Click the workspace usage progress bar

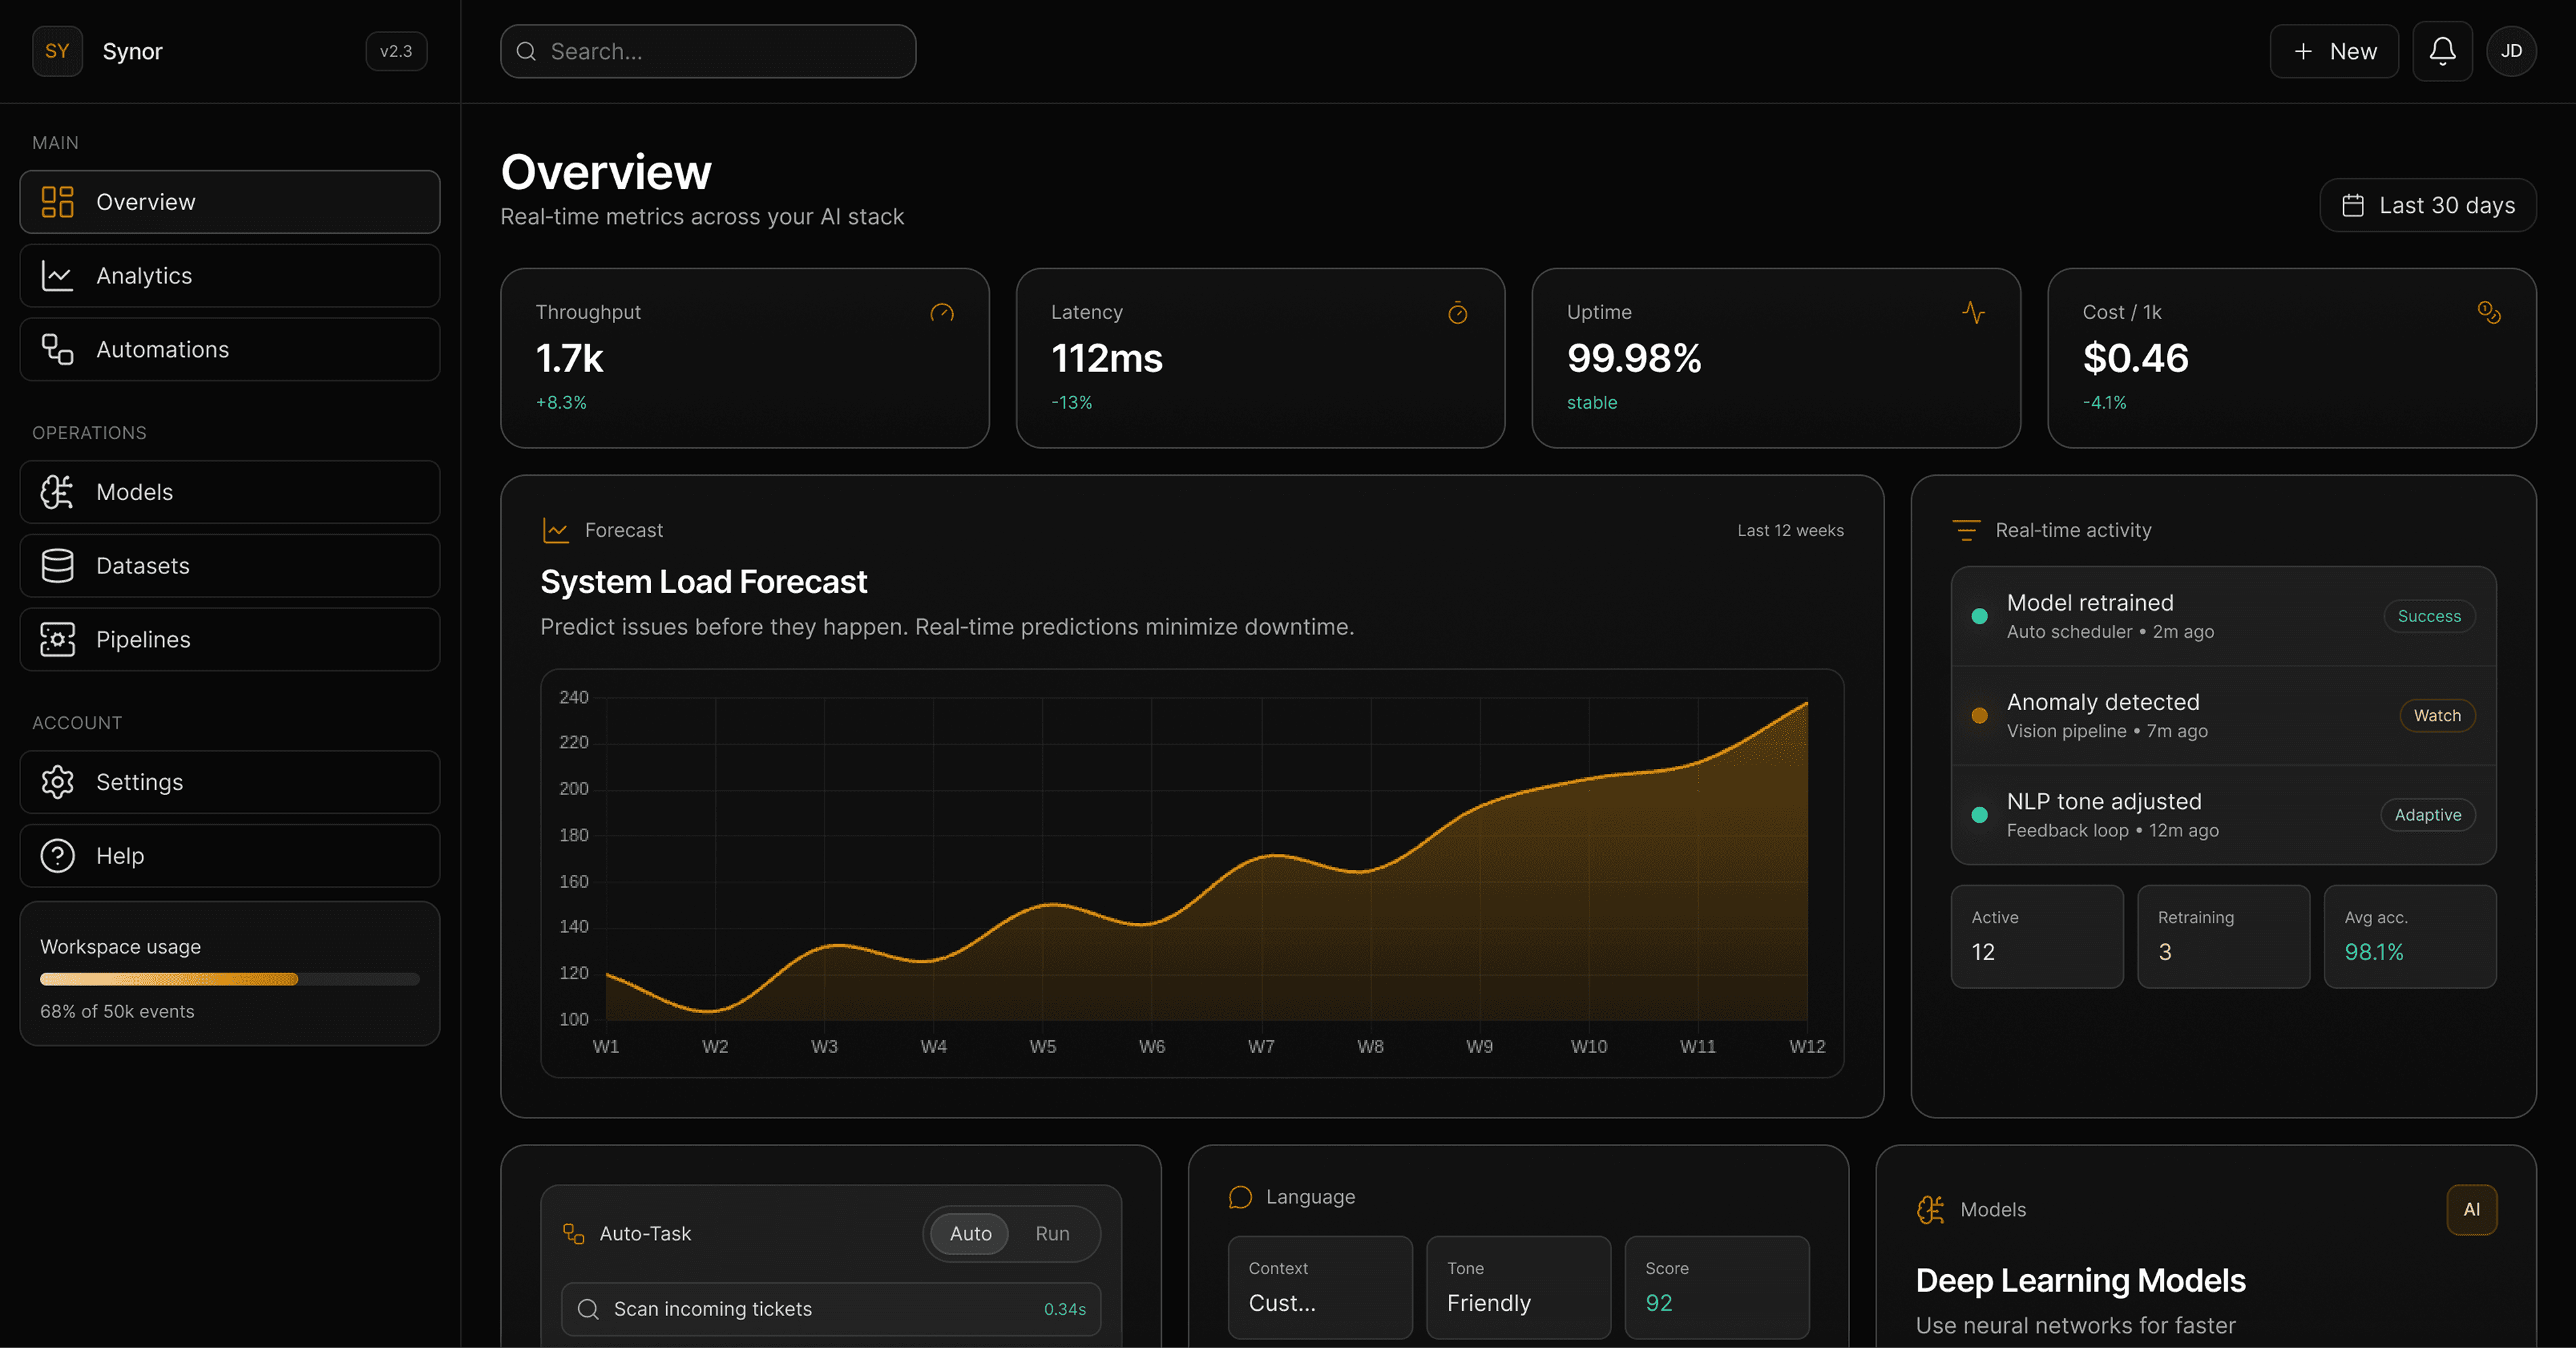(228, 979)
